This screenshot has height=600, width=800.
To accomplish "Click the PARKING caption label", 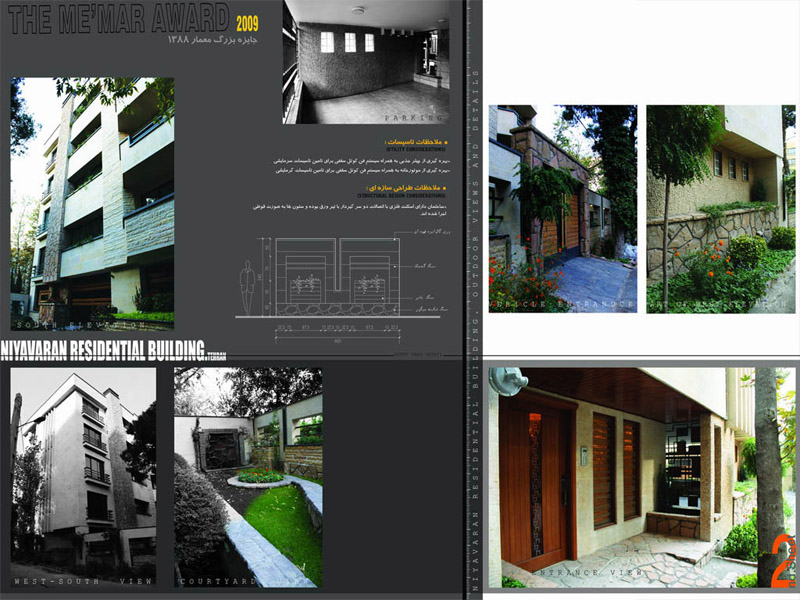I will tap(414, 118).
